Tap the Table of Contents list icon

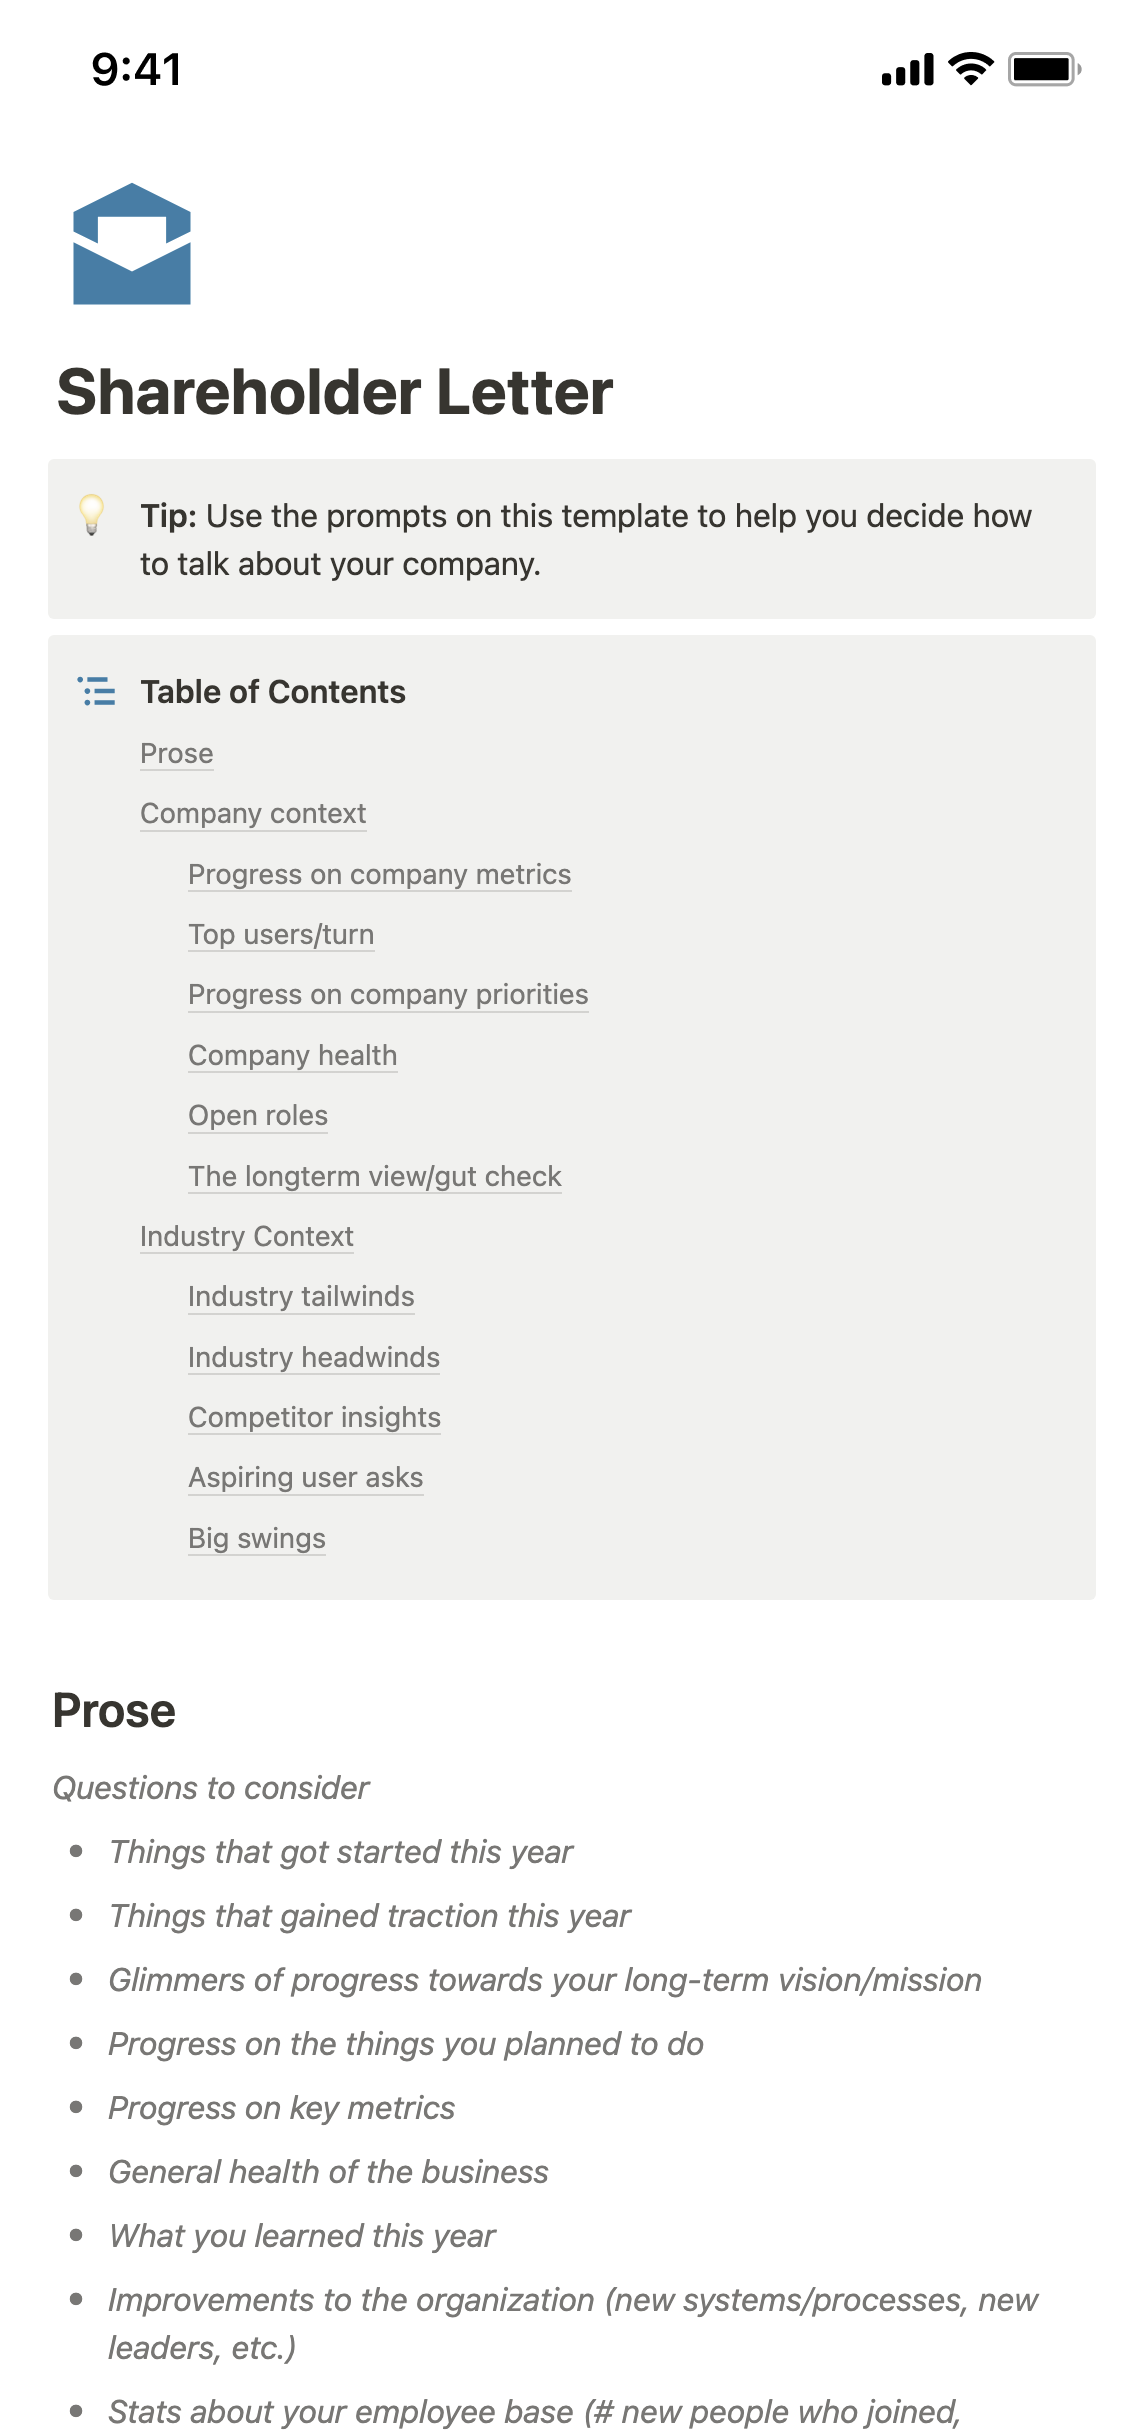tap(97, 691)
